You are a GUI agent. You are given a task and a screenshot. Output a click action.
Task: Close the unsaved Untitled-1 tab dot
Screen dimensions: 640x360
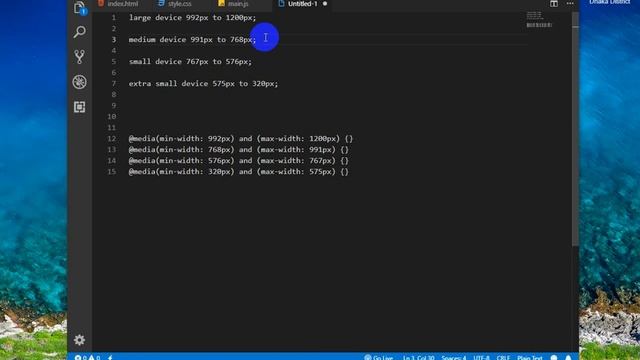tap(325, 4)
